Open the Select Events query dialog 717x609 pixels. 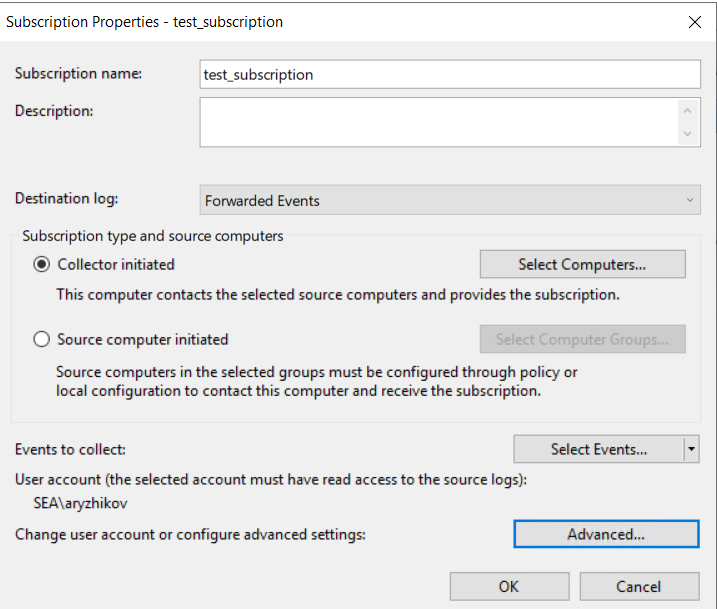coord(598,449)
